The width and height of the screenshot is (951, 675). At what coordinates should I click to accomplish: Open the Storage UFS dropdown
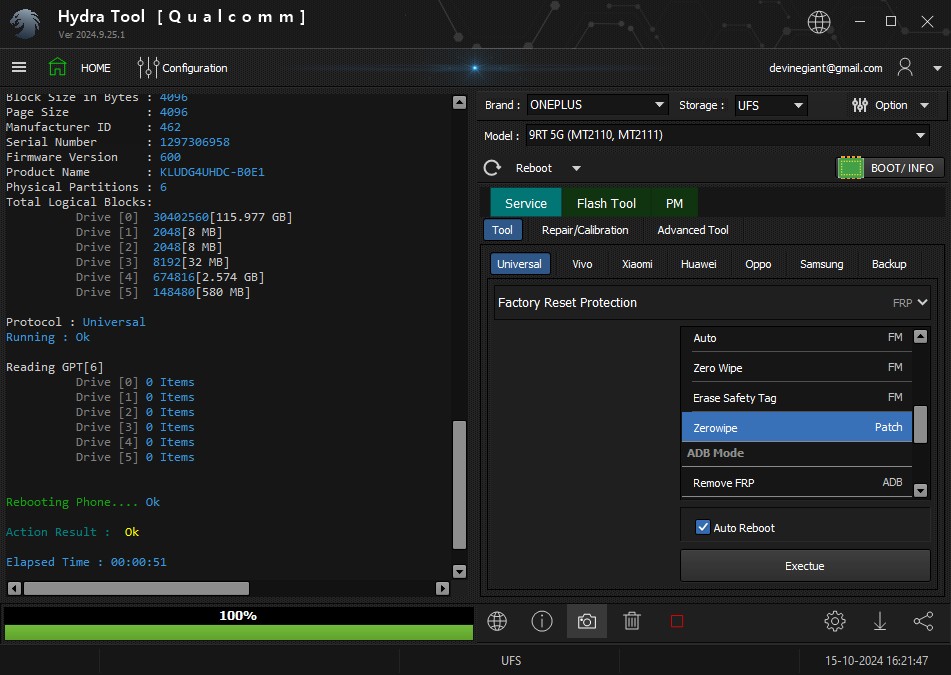tap(770, 105)
